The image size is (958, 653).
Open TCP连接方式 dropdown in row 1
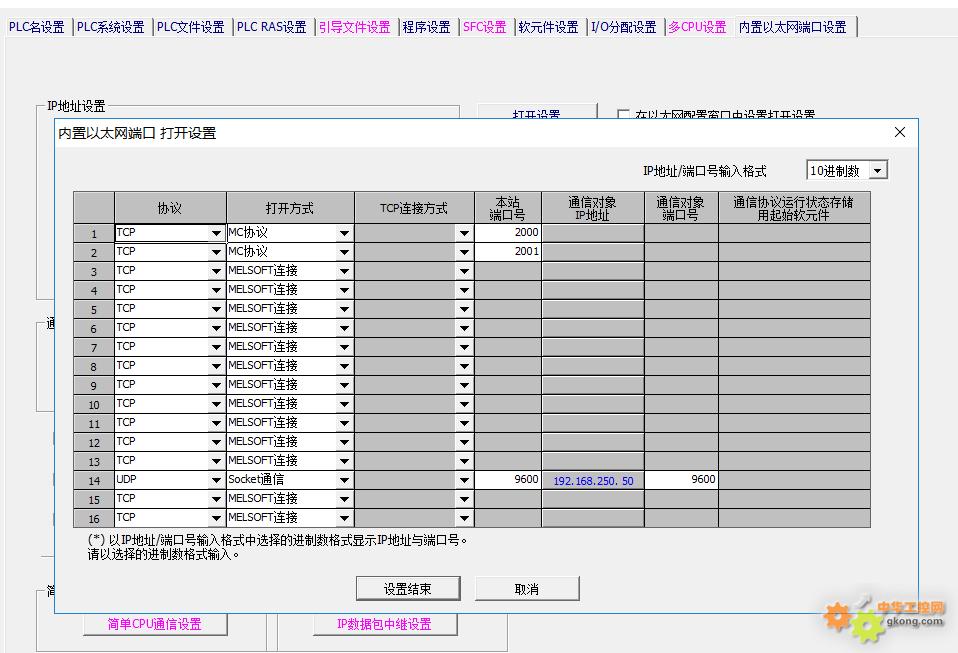click(464, 233)
